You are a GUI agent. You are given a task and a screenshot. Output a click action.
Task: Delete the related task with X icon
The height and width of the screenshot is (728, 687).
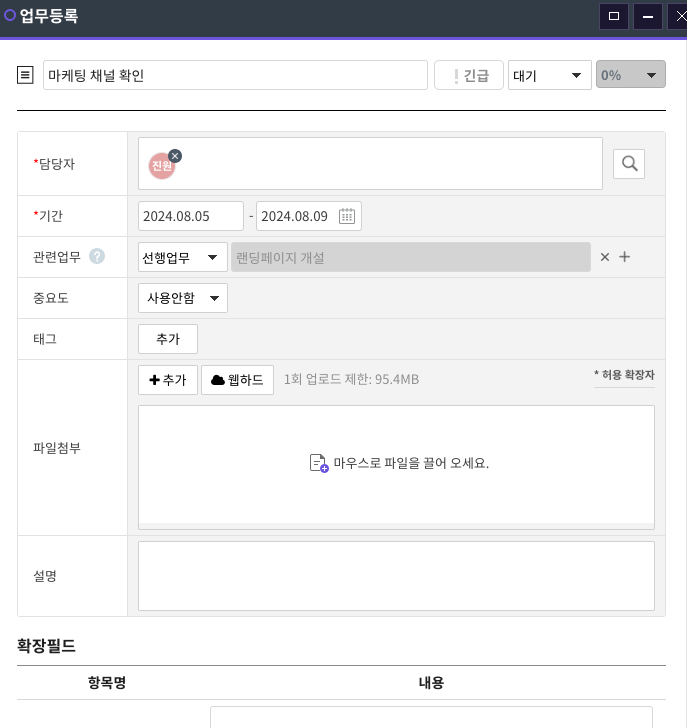[x=604, y=257]
